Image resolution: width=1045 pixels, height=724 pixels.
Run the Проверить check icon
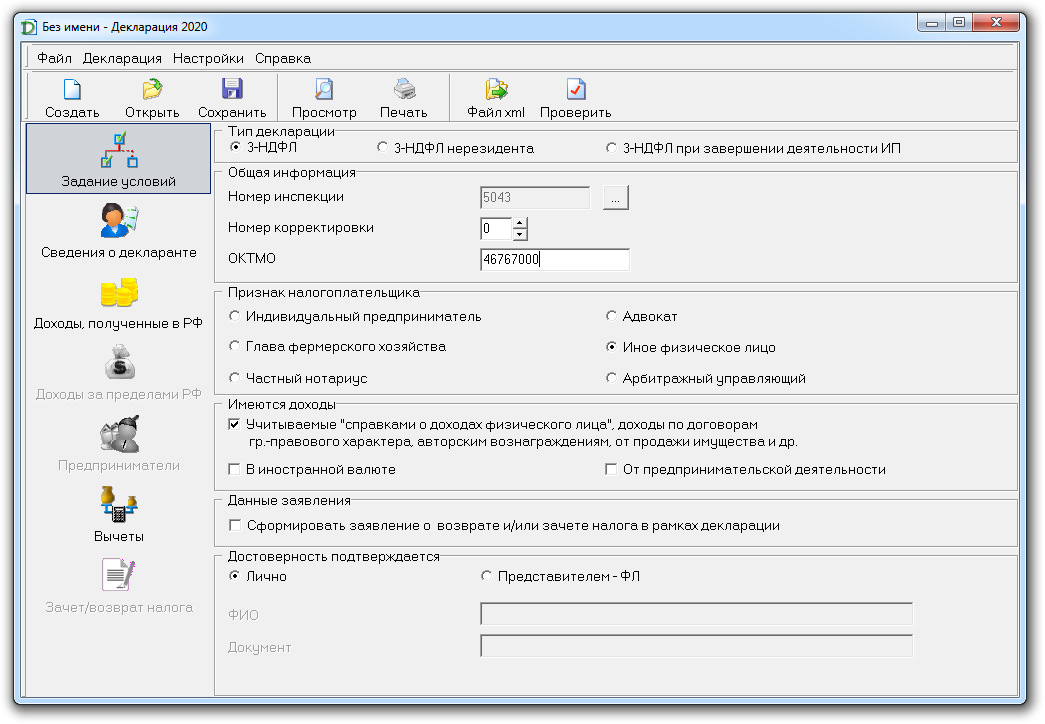click(x=576, y=89)
